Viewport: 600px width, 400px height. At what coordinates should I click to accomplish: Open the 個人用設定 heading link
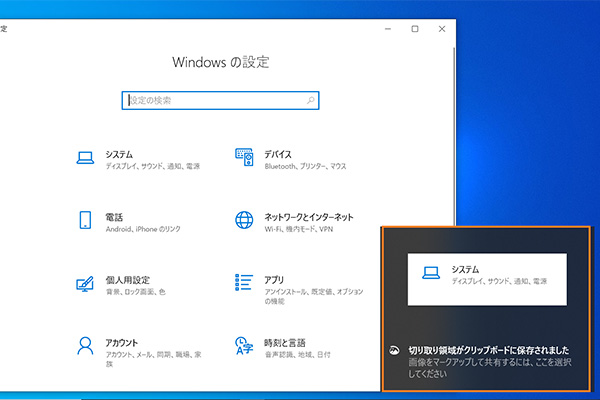coord(127,280)
